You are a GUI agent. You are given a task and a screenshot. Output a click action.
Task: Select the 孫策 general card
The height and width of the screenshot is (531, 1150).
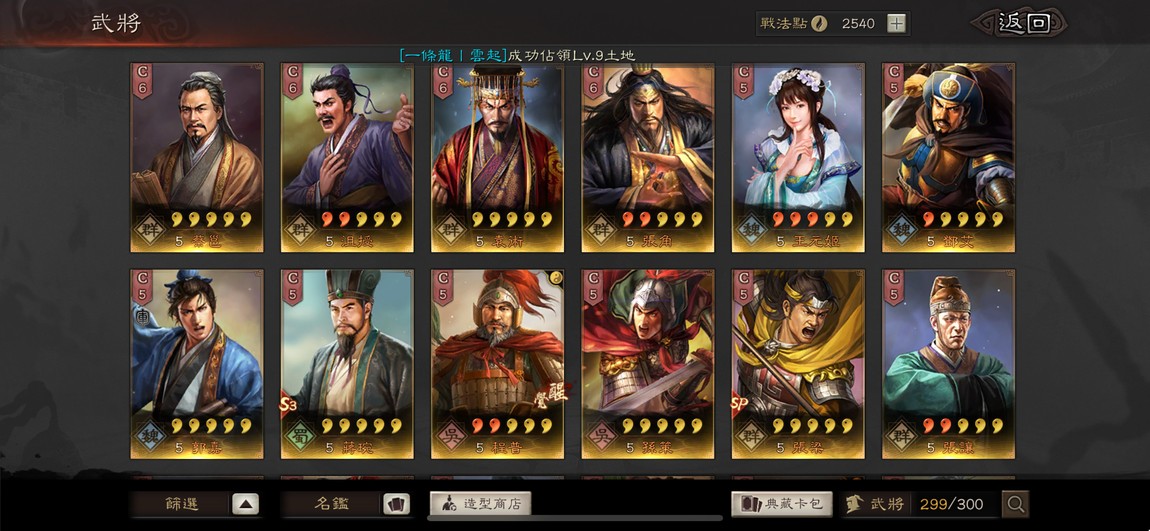648,364
